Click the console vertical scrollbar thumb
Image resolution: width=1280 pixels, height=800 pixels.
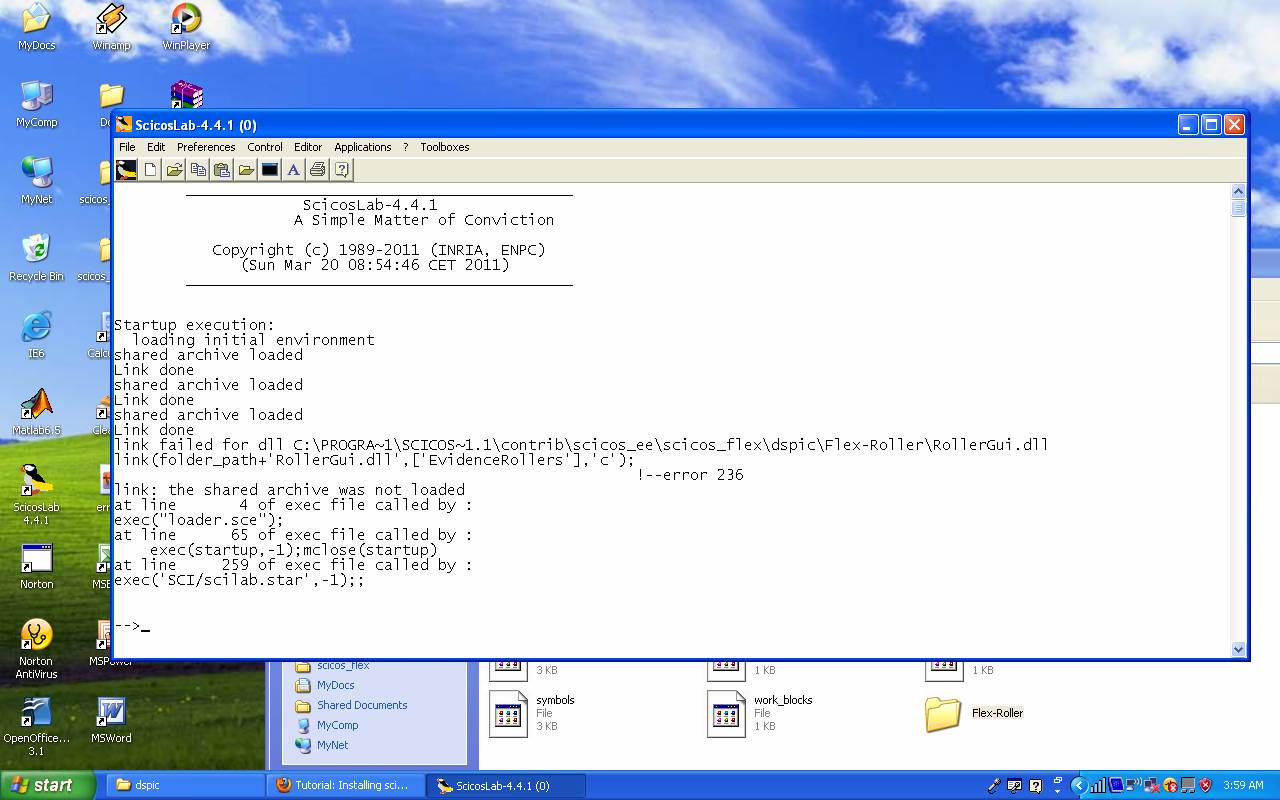coord(1238,208)
